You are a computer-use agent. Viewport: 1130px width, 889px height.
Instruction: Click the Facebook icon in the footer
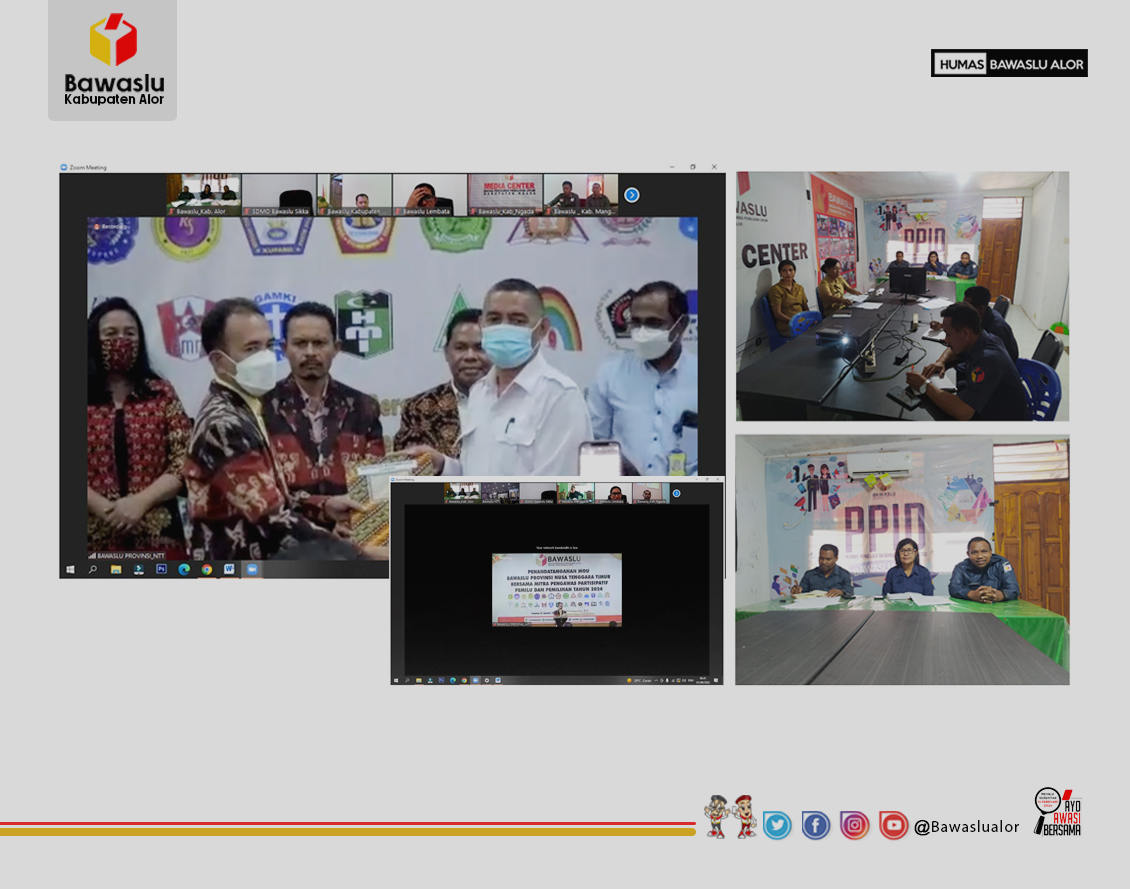[x=815, y=825]
